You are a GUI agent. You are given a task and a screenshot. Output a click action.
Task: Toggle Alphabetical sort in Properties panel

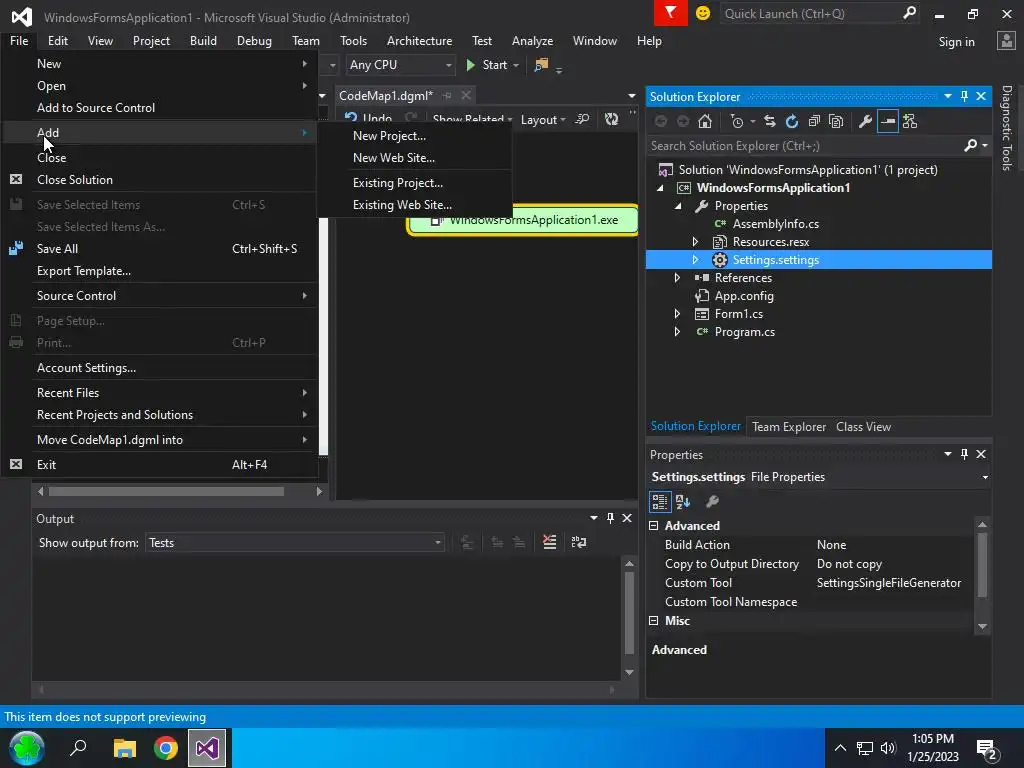[683, 502]
